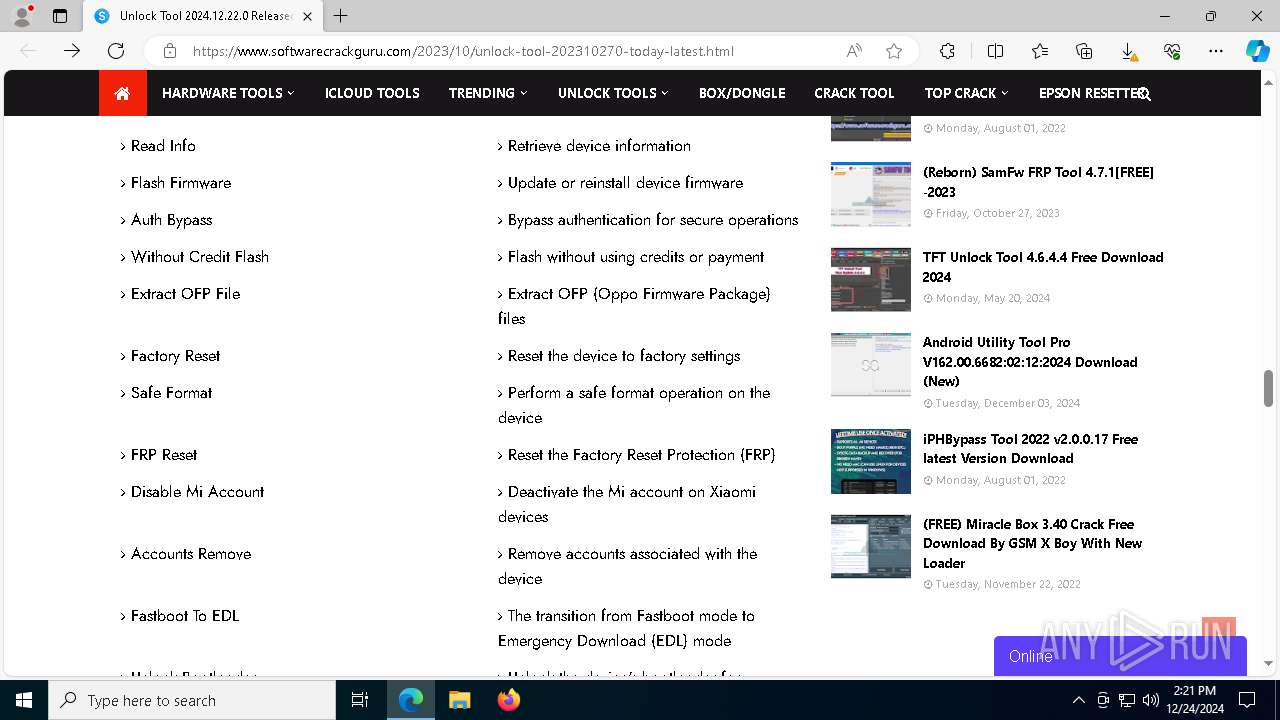Image resolution: width=1280 pixels, height=720 pixels.
Task: Open iPHBypass Tool thumbnail image
Action: 871,461
